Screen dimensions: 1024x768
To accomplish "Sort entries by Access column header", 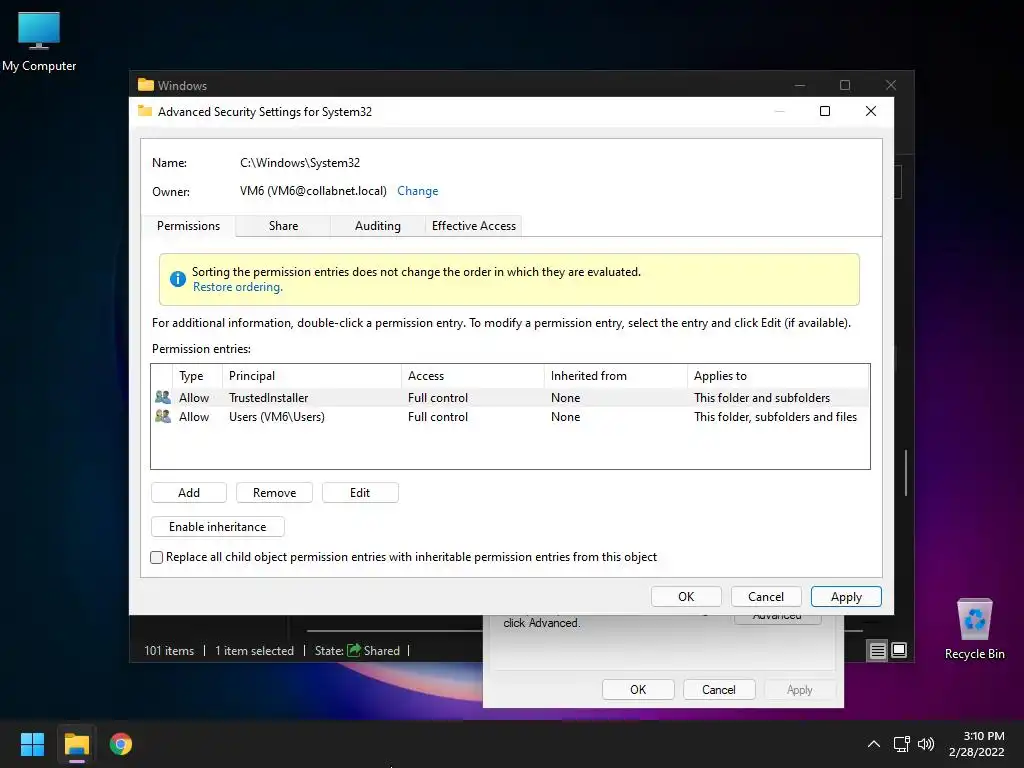I will [x=473, y=376].
